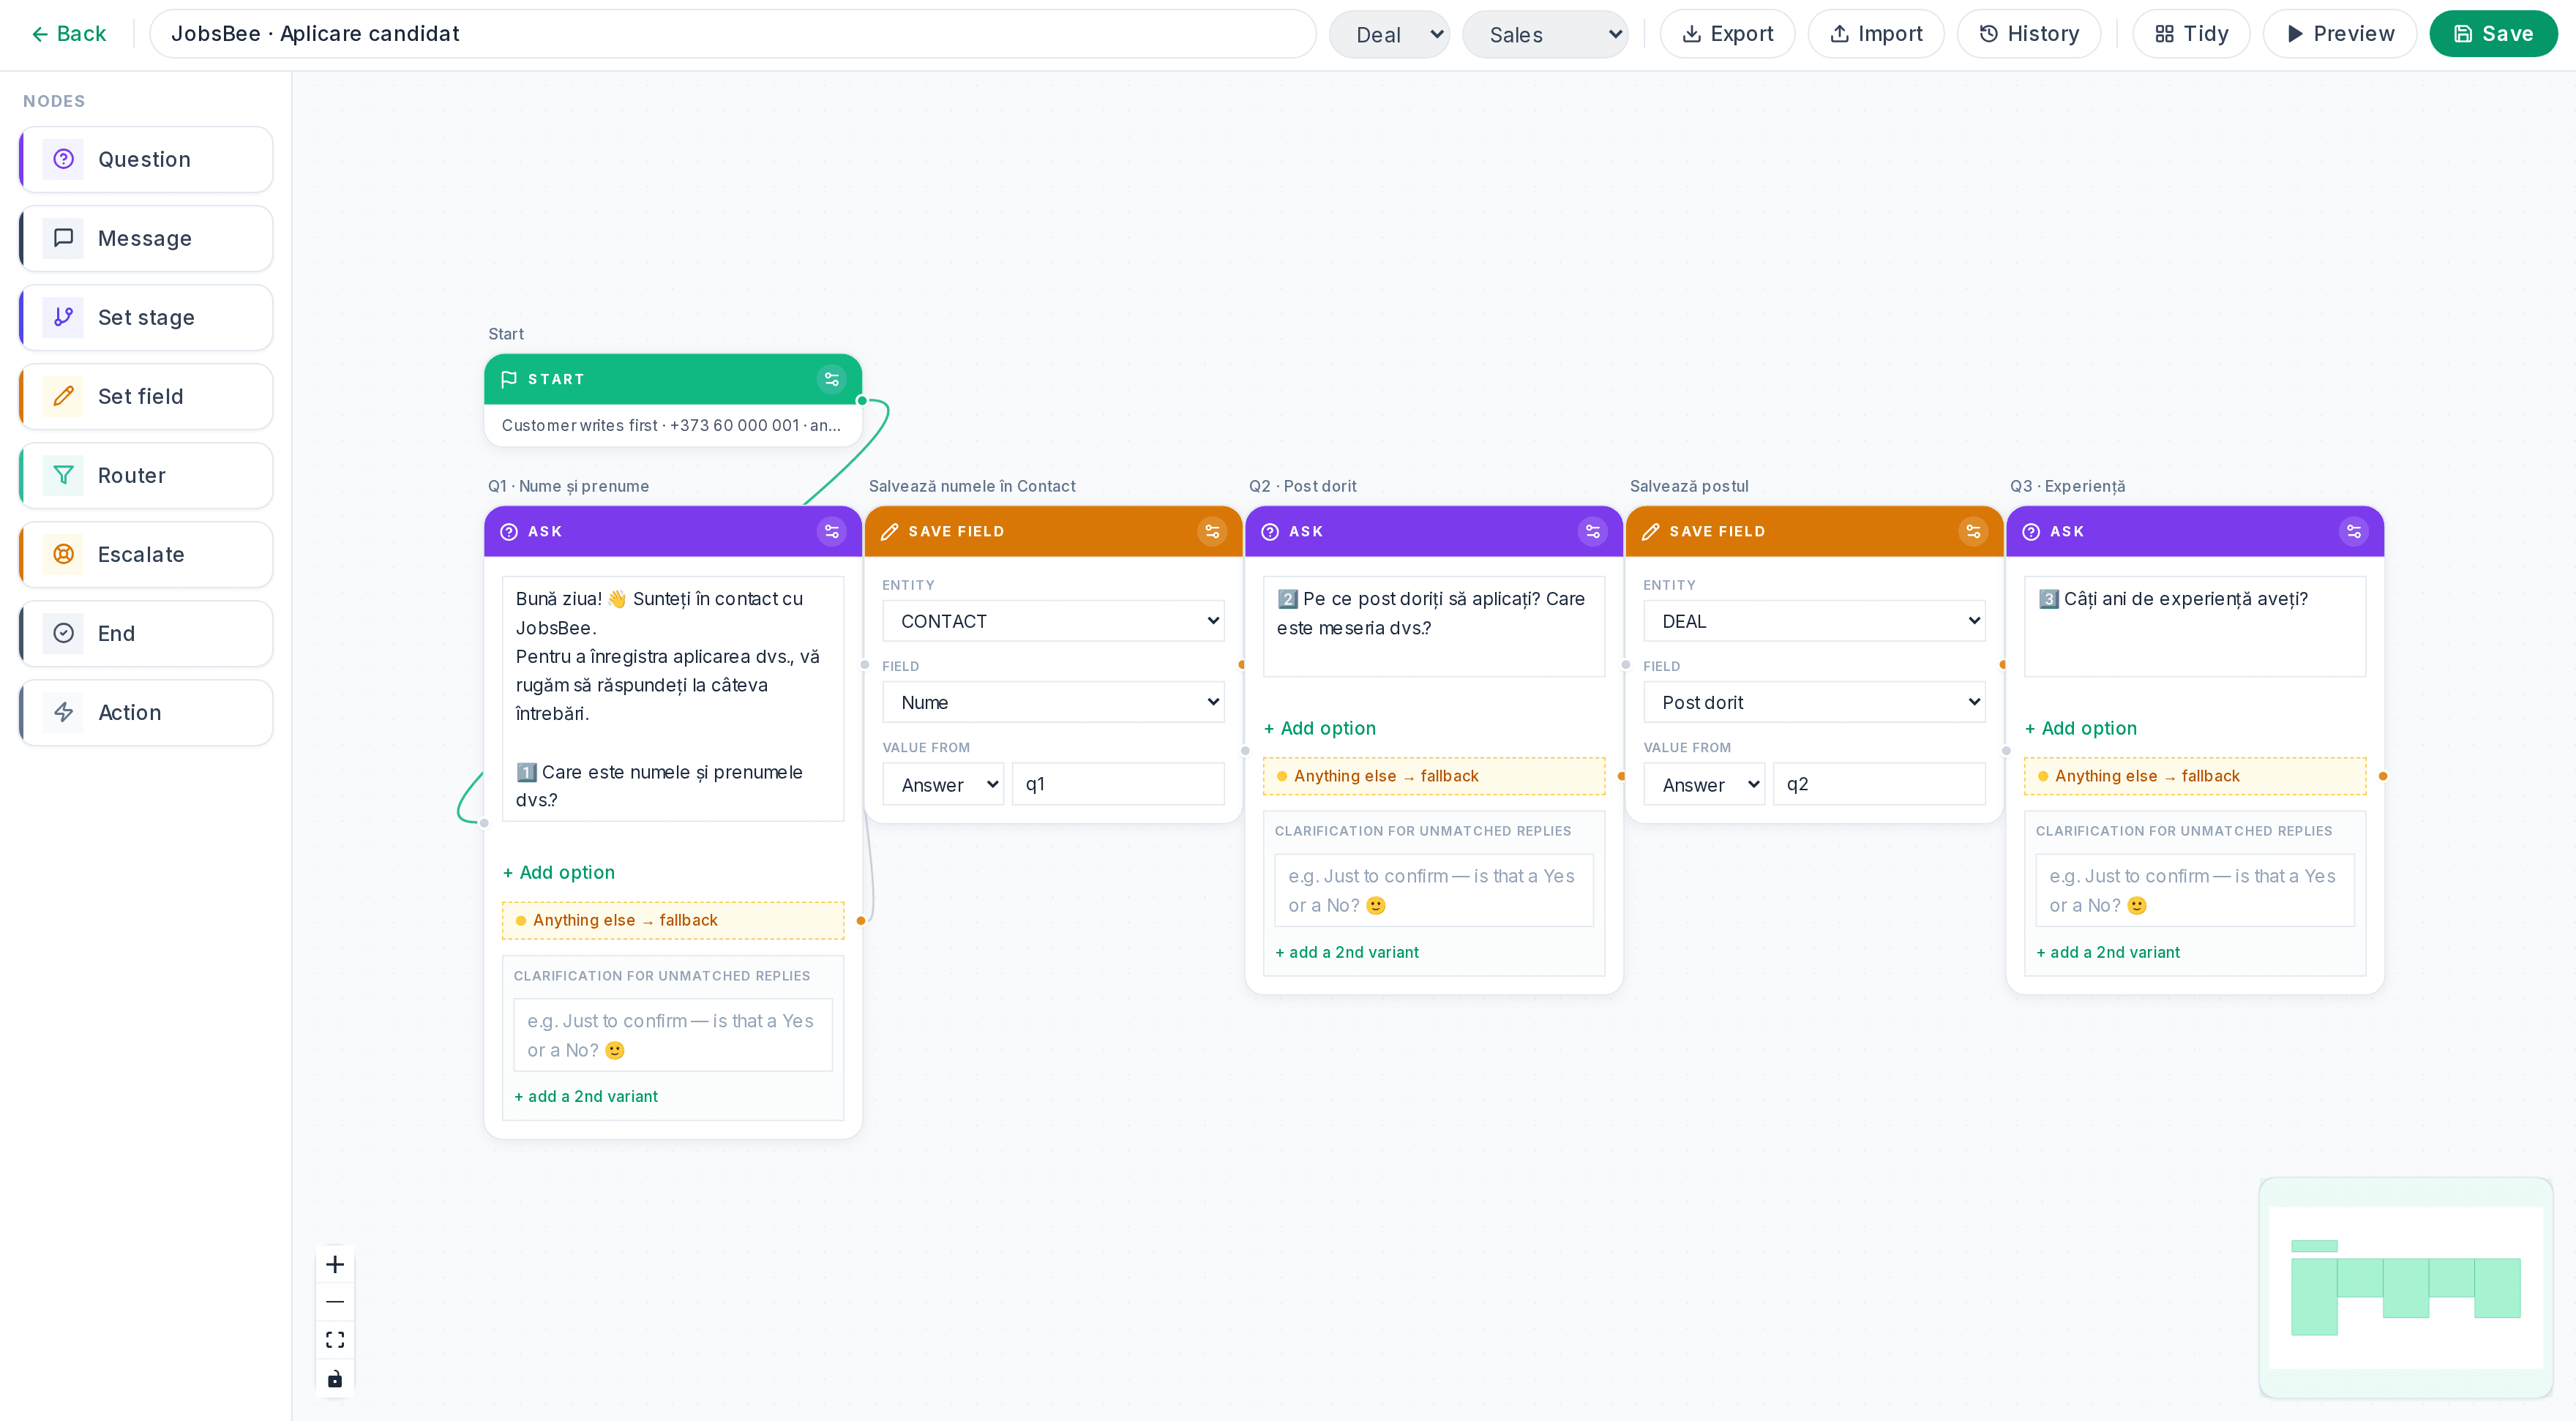Image resolution: width=2576 pixels, height=1421 pixels.
Task: Click the q1 value input
Action: click(x=1118, y=784)
